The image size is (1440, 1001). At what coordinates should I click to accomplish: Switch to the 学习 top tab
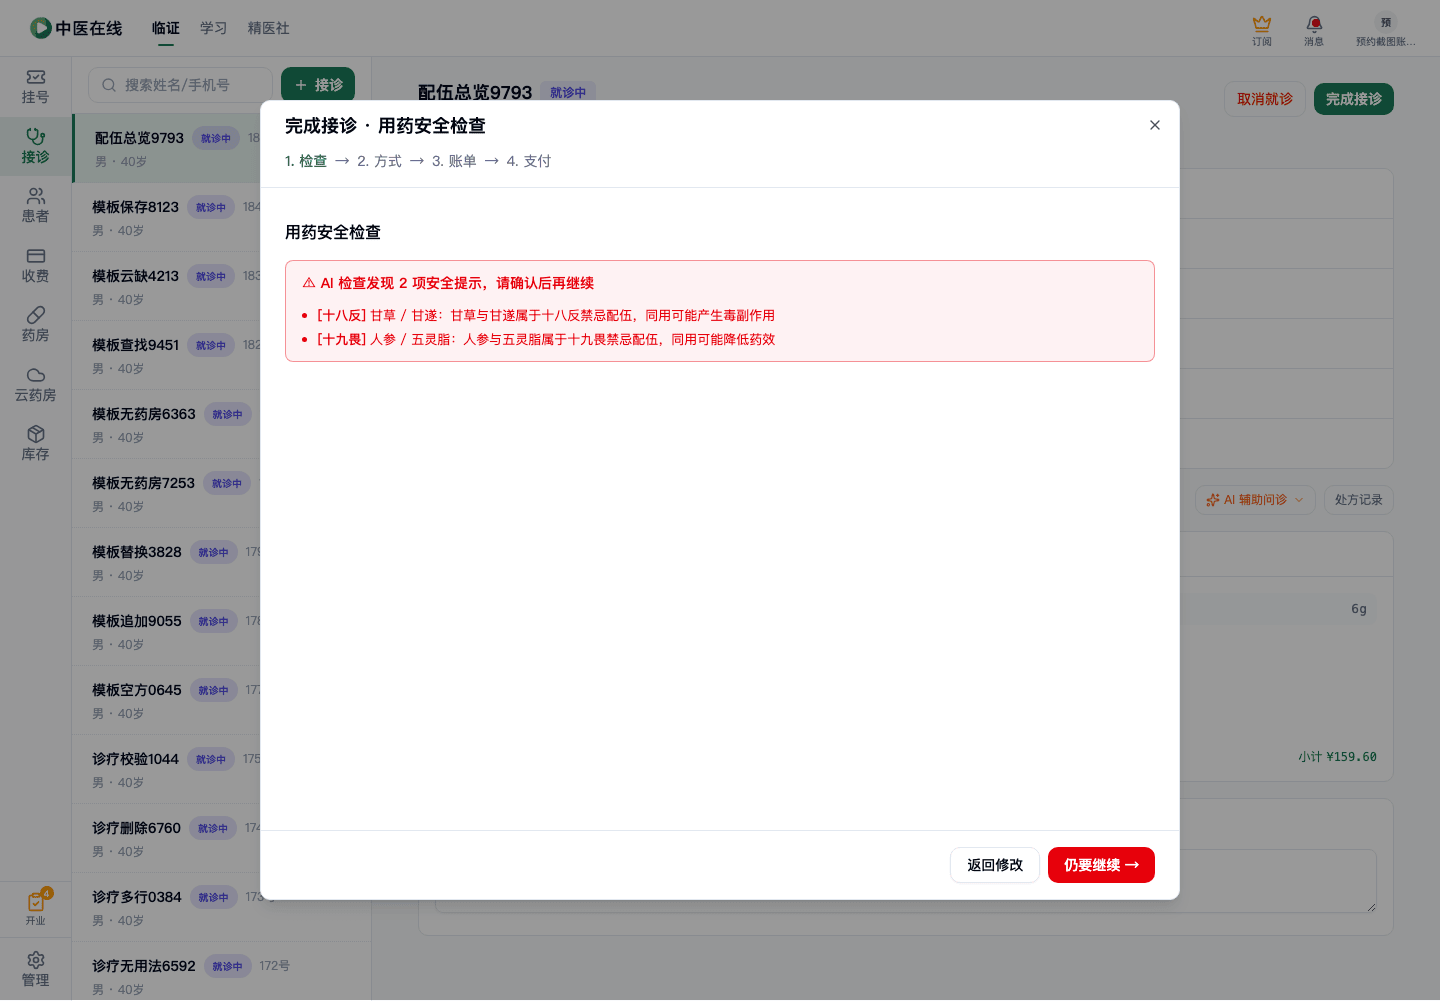click(213, 28)
